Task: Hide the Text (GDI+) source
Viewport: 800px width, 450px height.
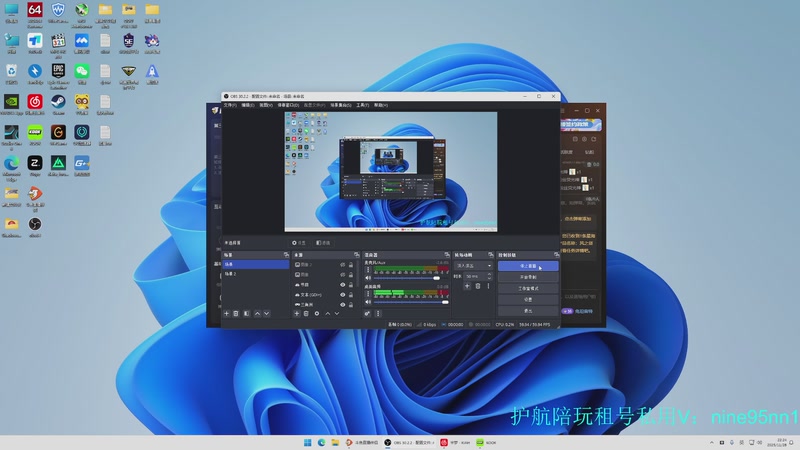Action: (343, 295)
